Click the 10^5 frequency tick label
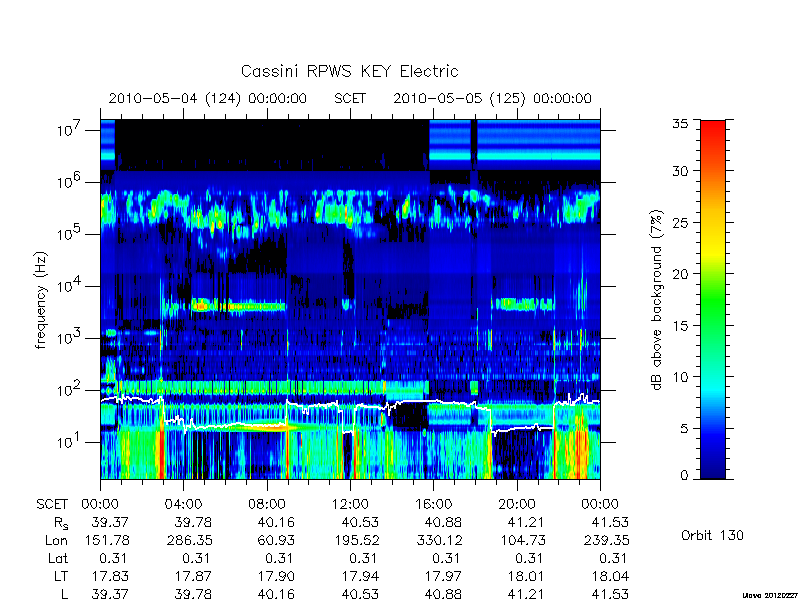Screen dimensions: 800x600 click(x=70, y=234)
